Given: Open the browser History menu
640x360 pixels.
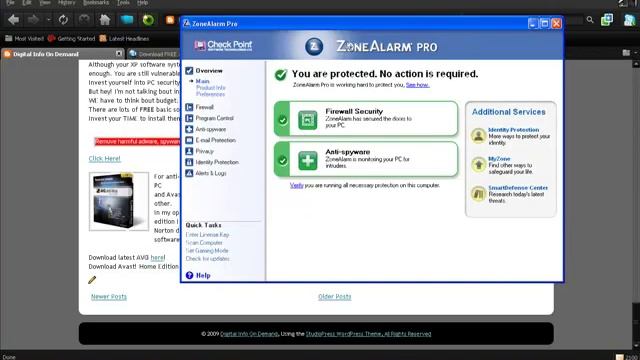Looking at the screenshot, I should [67, 2].
